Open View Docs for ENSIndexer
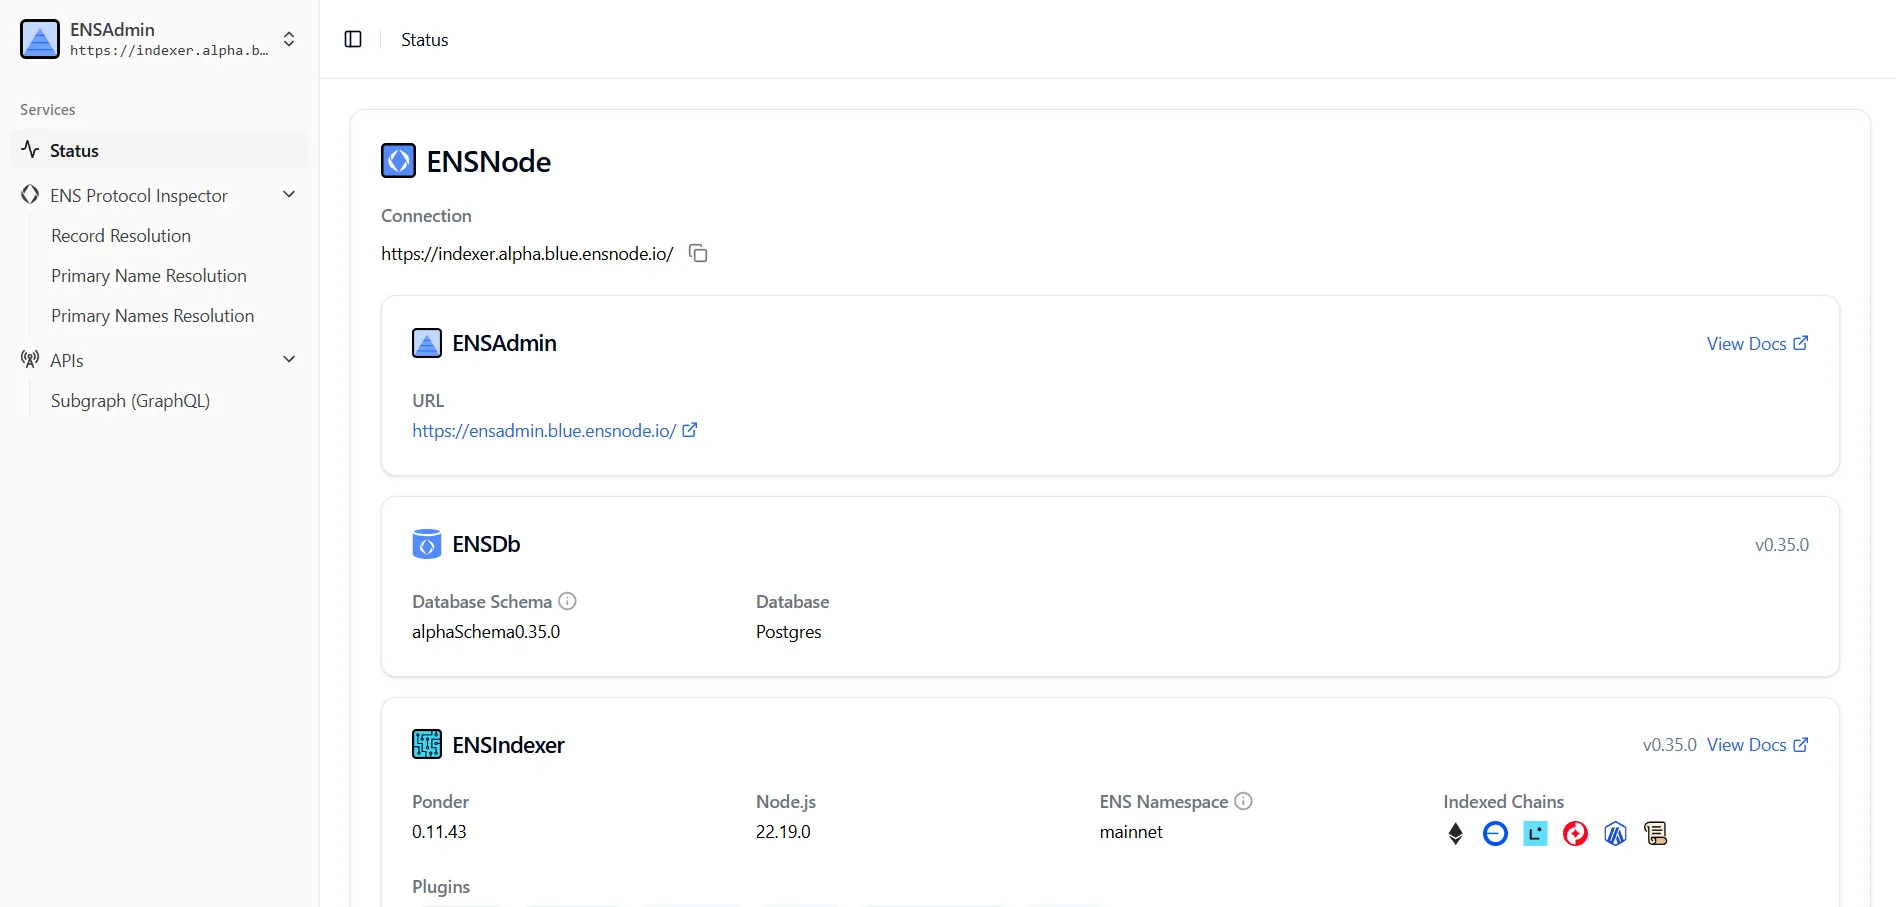The height and width of the screenshot is (907, 1896). (1756, 745)
